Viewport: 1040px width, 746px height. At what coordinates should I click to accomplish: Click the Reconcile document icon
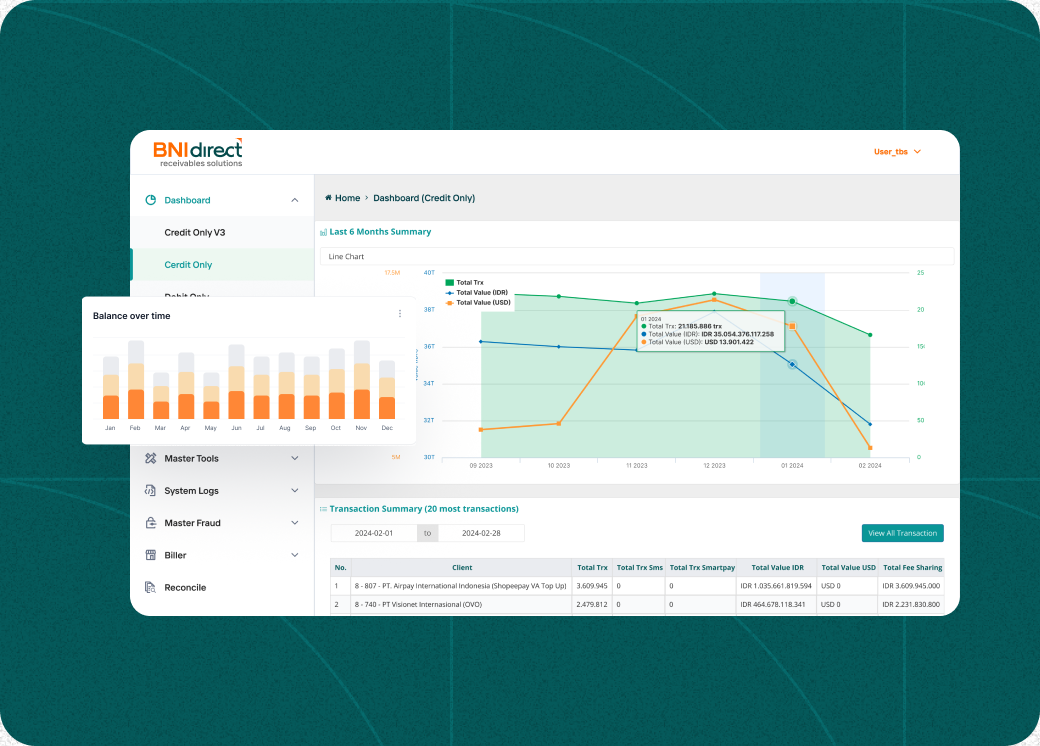[151, 587]
